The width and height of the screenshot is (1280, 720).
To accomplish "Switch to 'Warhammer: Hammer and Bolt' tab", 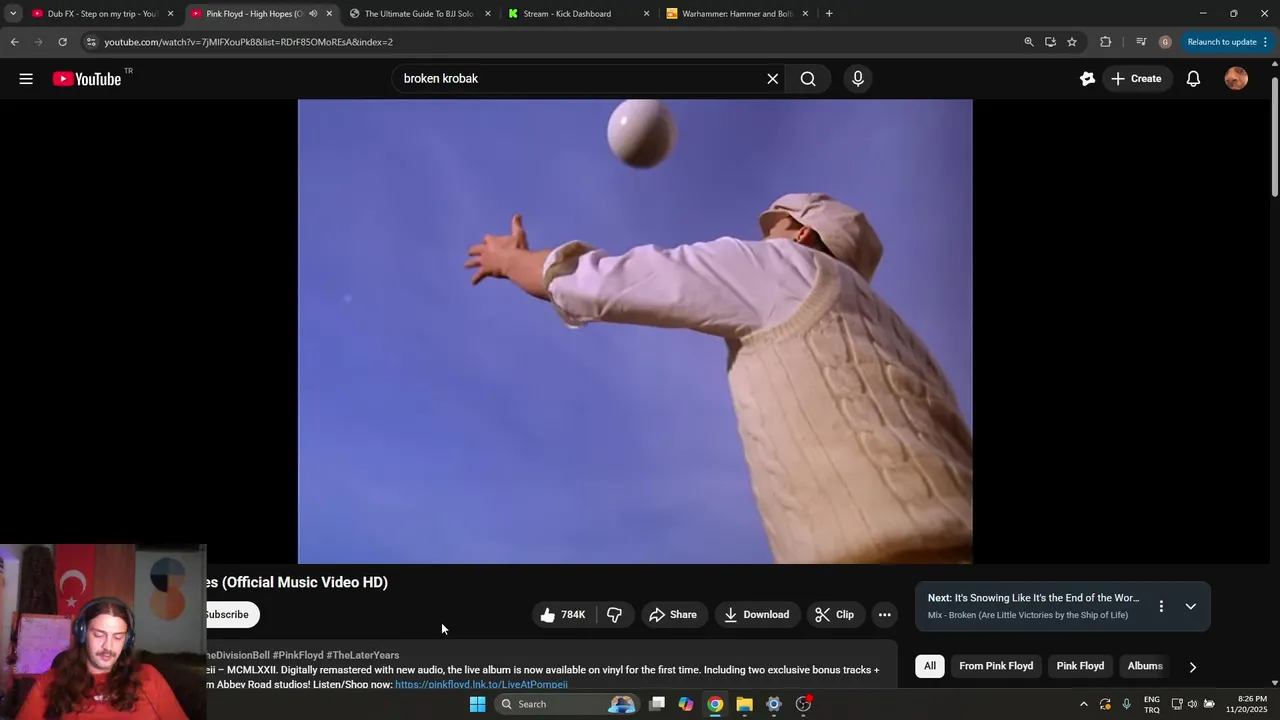I will [x=736, y=14].
